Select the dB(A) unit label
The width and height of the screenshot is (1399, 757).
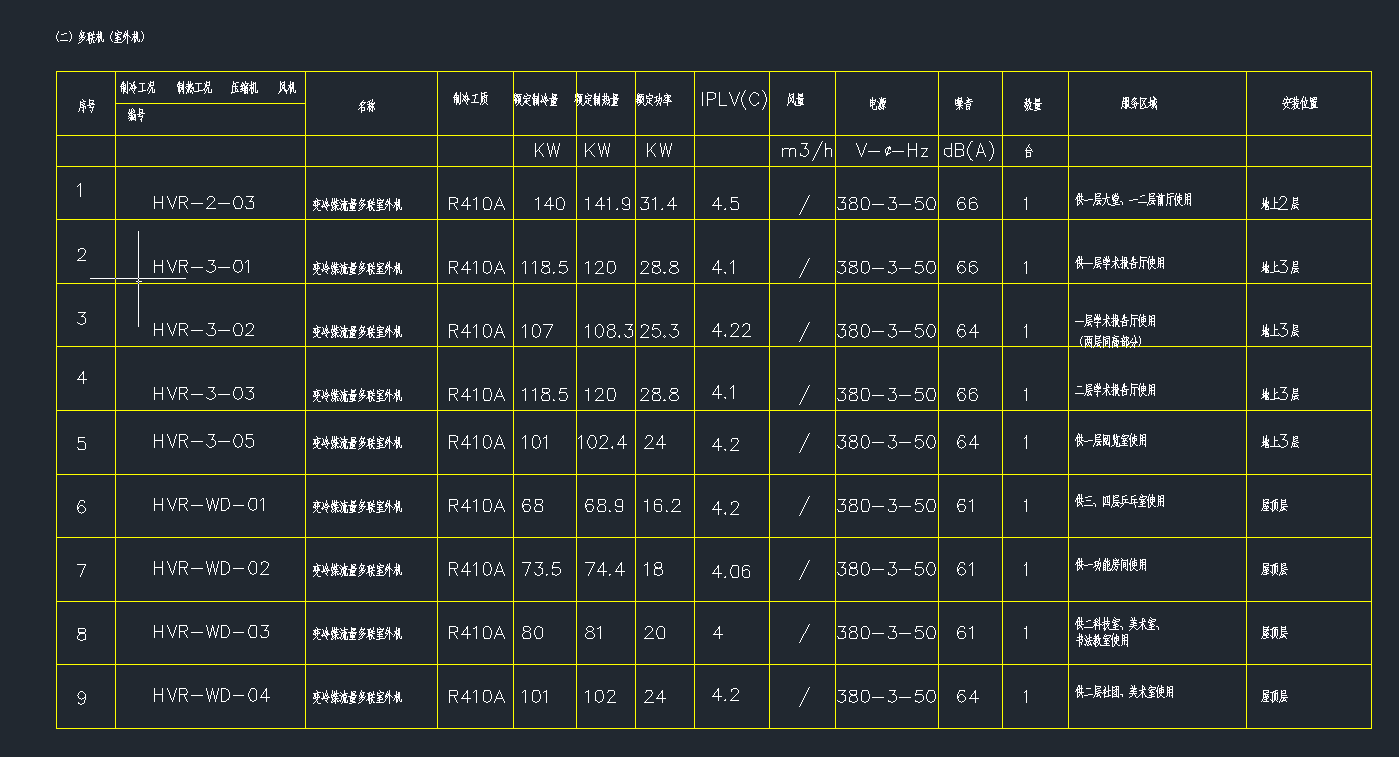point(969,151)
